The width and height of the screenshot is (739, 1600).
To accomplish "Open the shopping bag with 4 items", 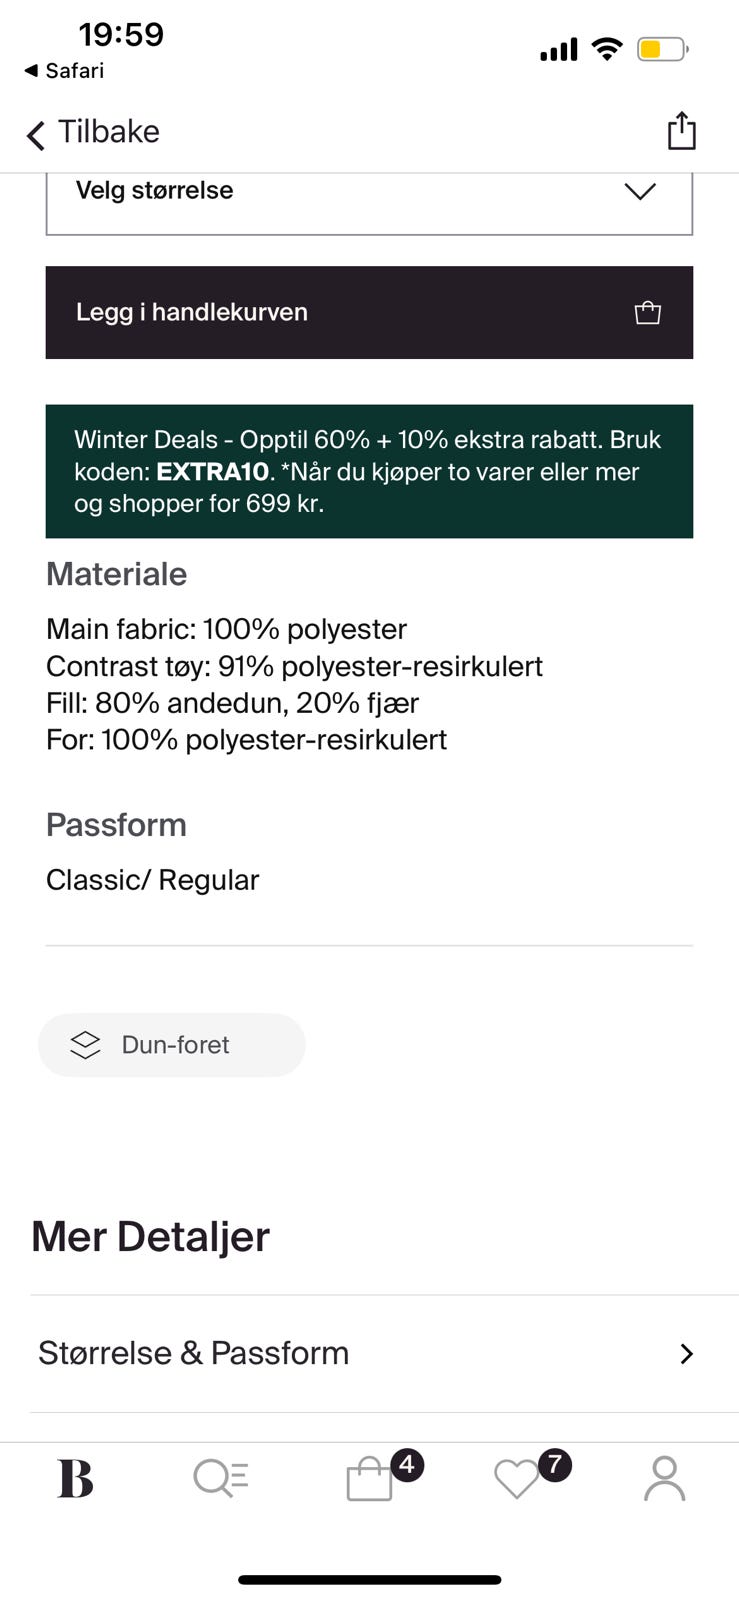I will [370, 1478].
